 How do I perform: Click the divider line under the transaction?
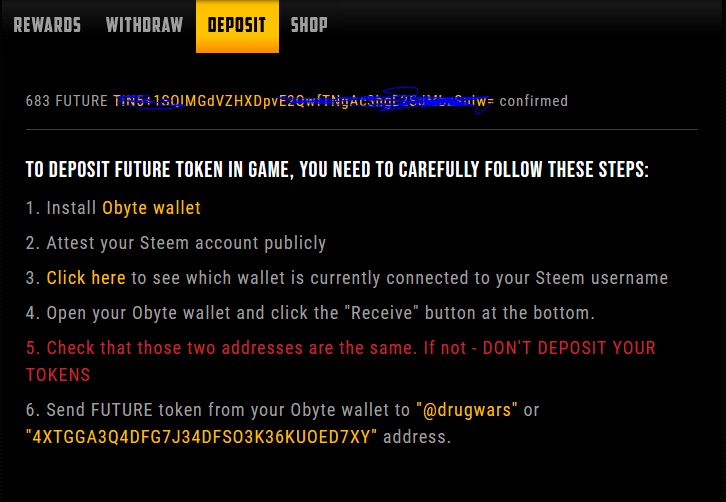[x=362, y=130]
